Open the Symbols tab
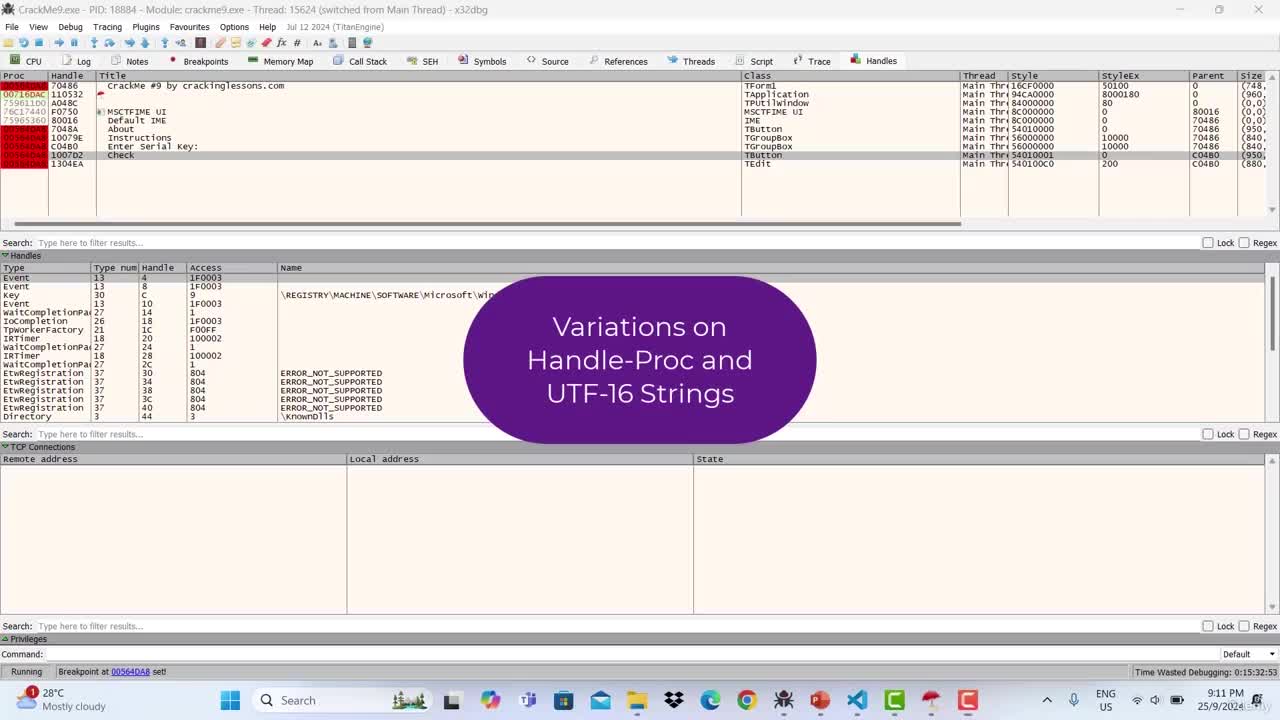 click(482, 61)
